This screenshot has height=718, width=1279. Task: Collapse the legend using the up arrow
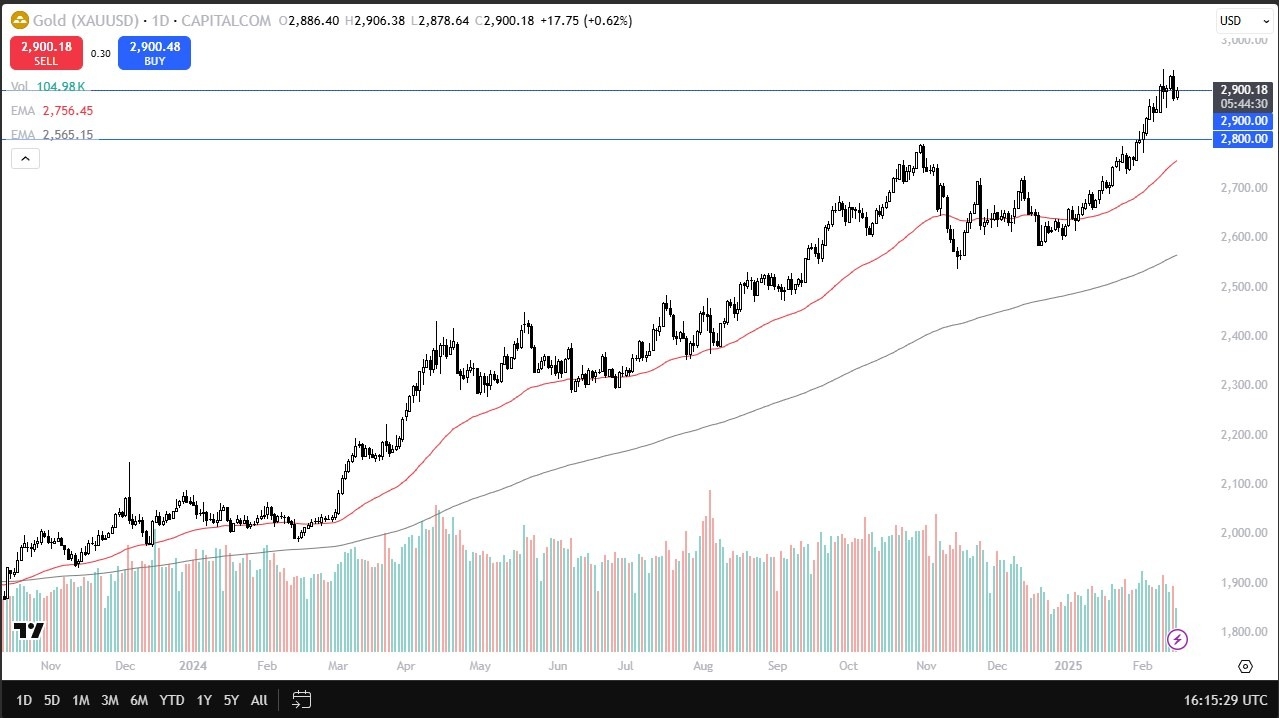tap(24, 158)
